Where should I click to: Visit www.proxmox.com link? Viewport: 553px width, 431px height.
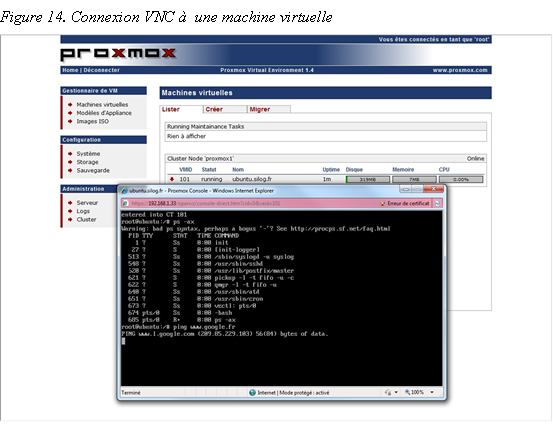[x=460, y=70]
